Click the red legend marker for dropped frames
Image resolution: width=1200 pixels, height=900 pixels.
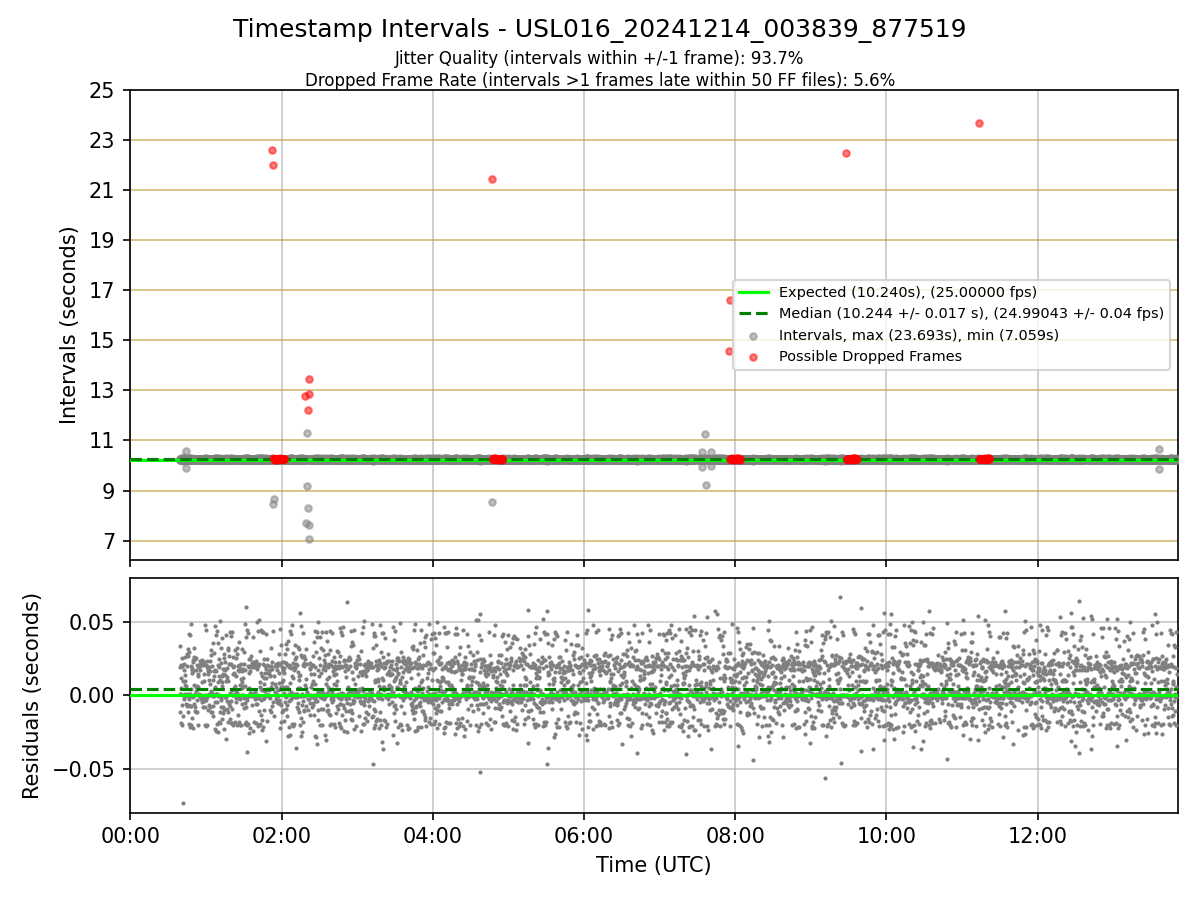(754, 356)
